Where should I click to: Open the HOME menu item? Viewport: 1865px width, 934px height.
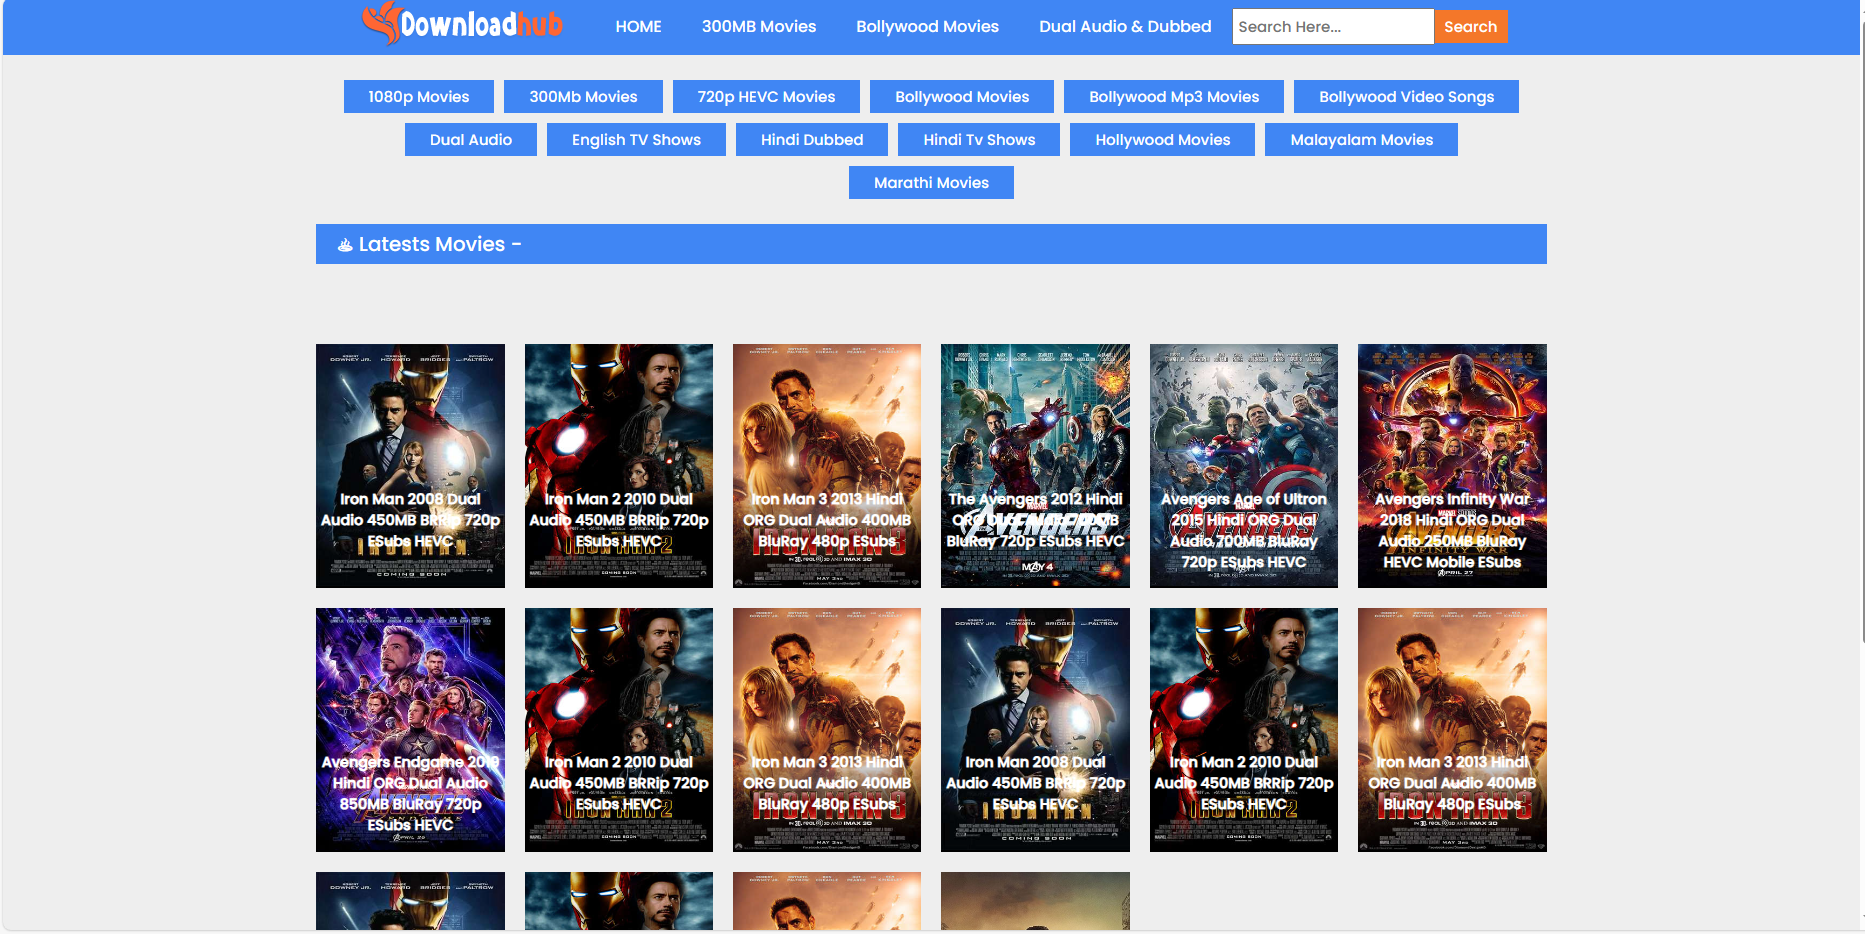point(638,27)
